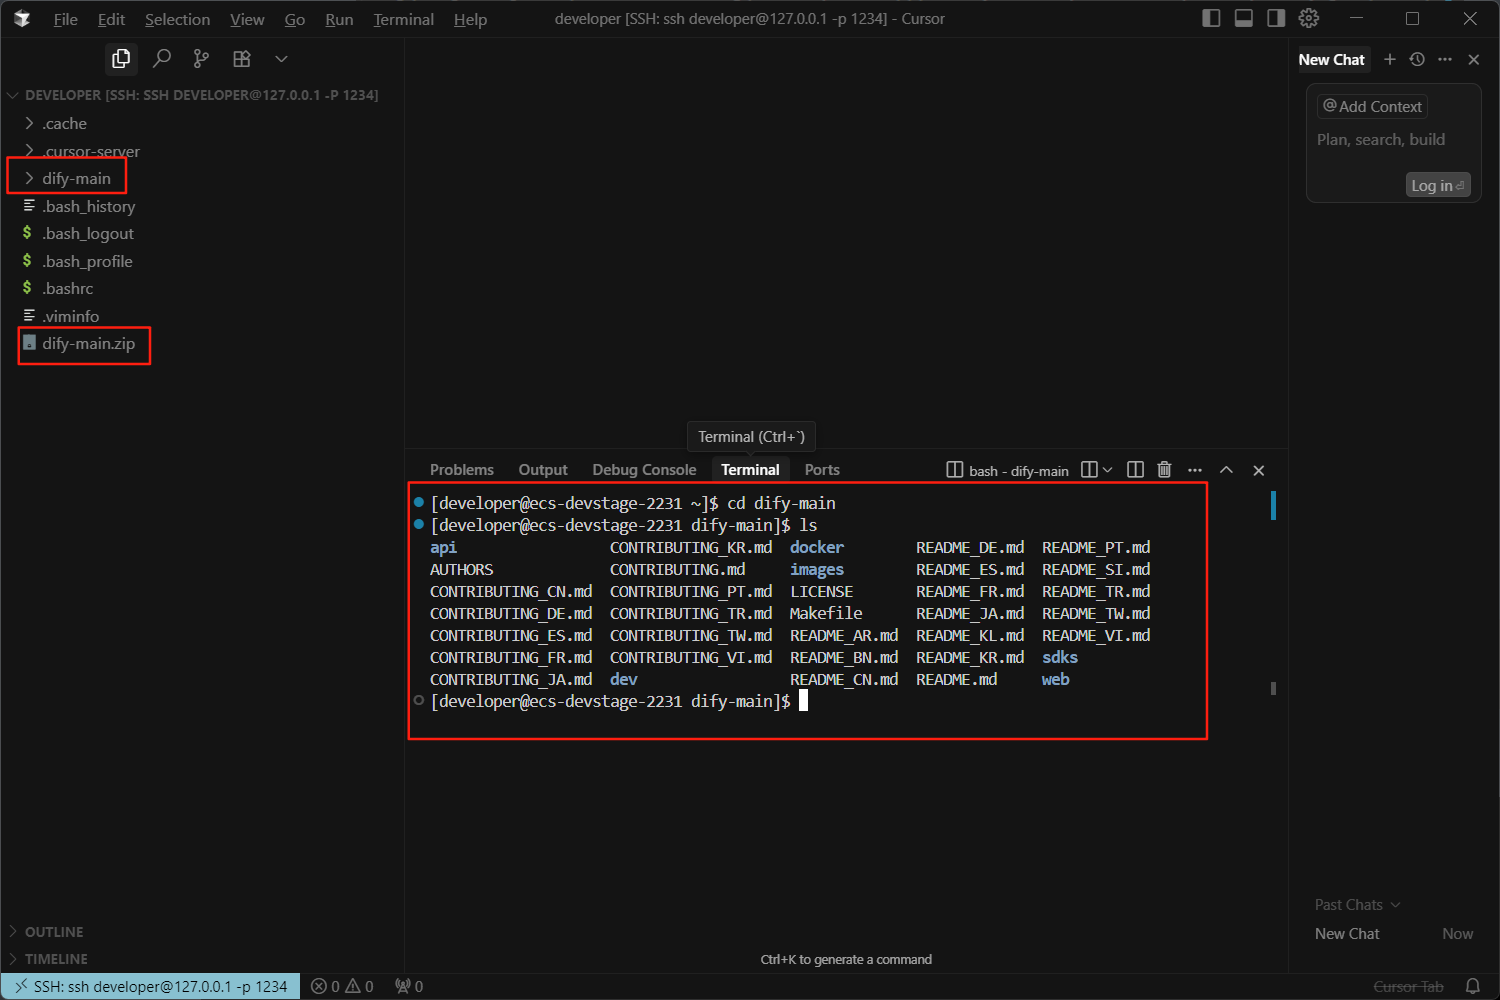Close the chat pane
This screenshot has height=1000, width=1500.
(1473, 60)
